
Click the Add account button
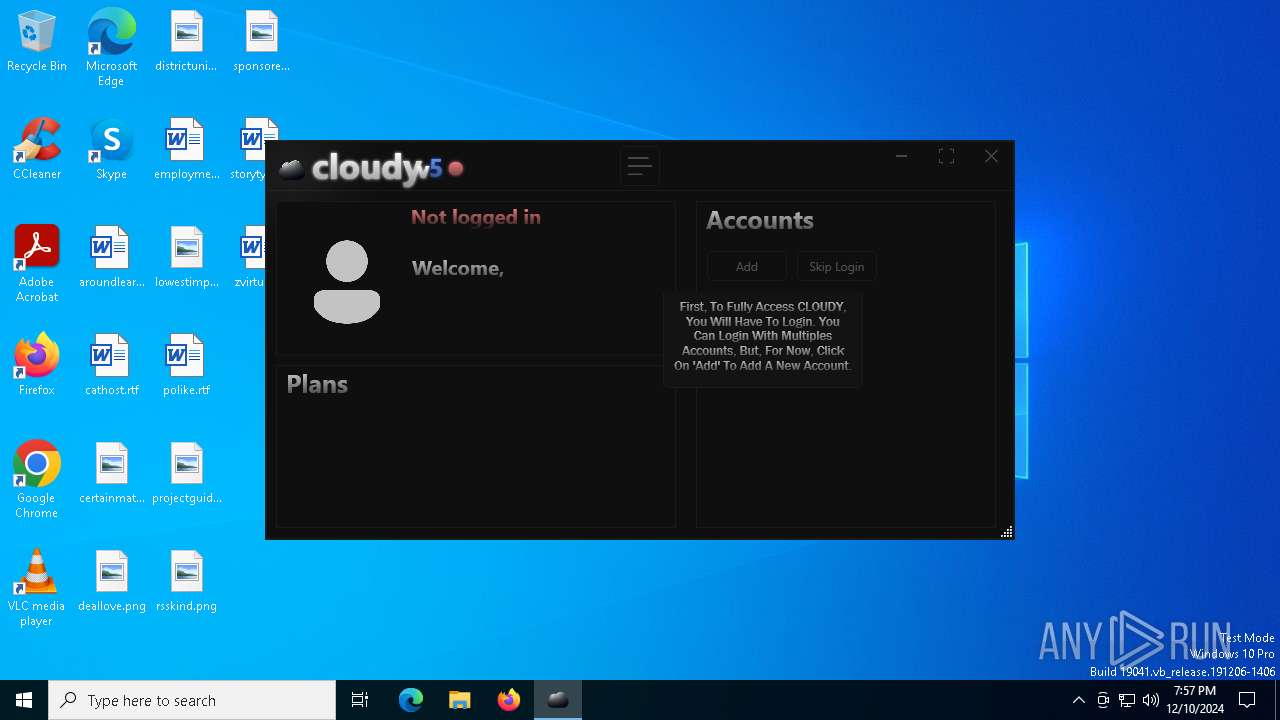[x=747, y=267]
